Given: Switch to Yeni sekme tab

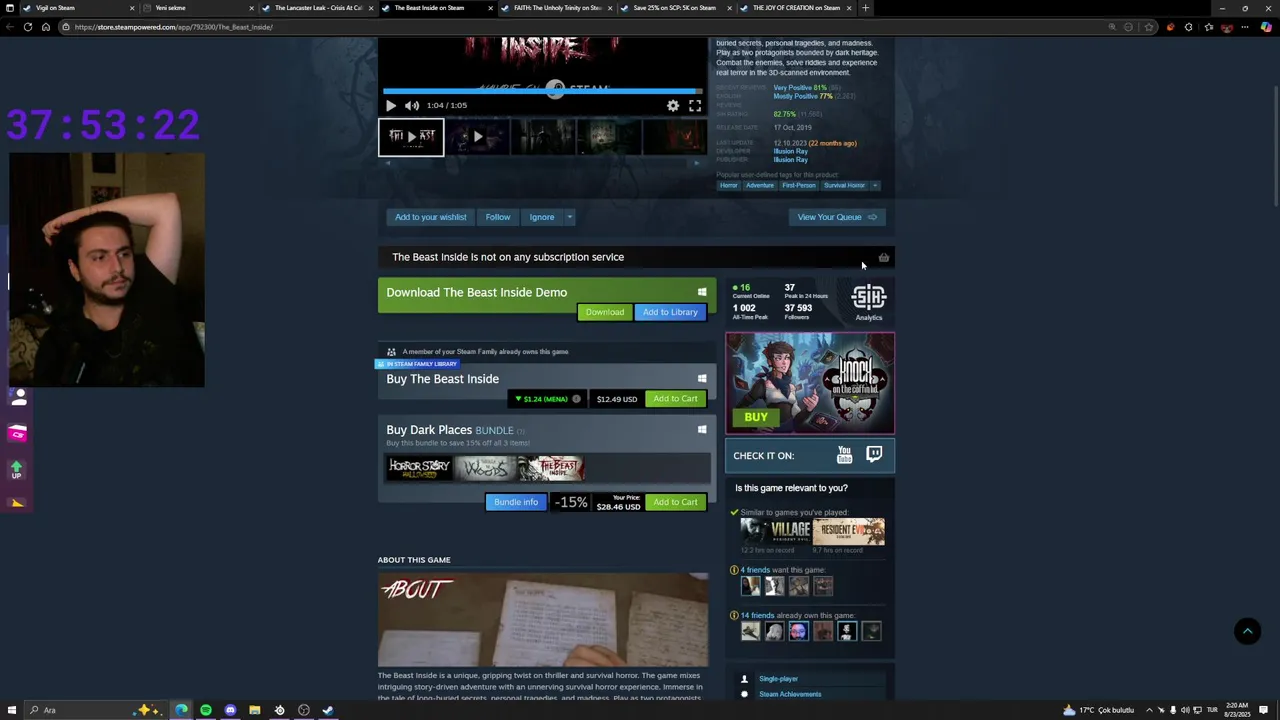Looking at the screenshot, I should [x=196, y=8].
